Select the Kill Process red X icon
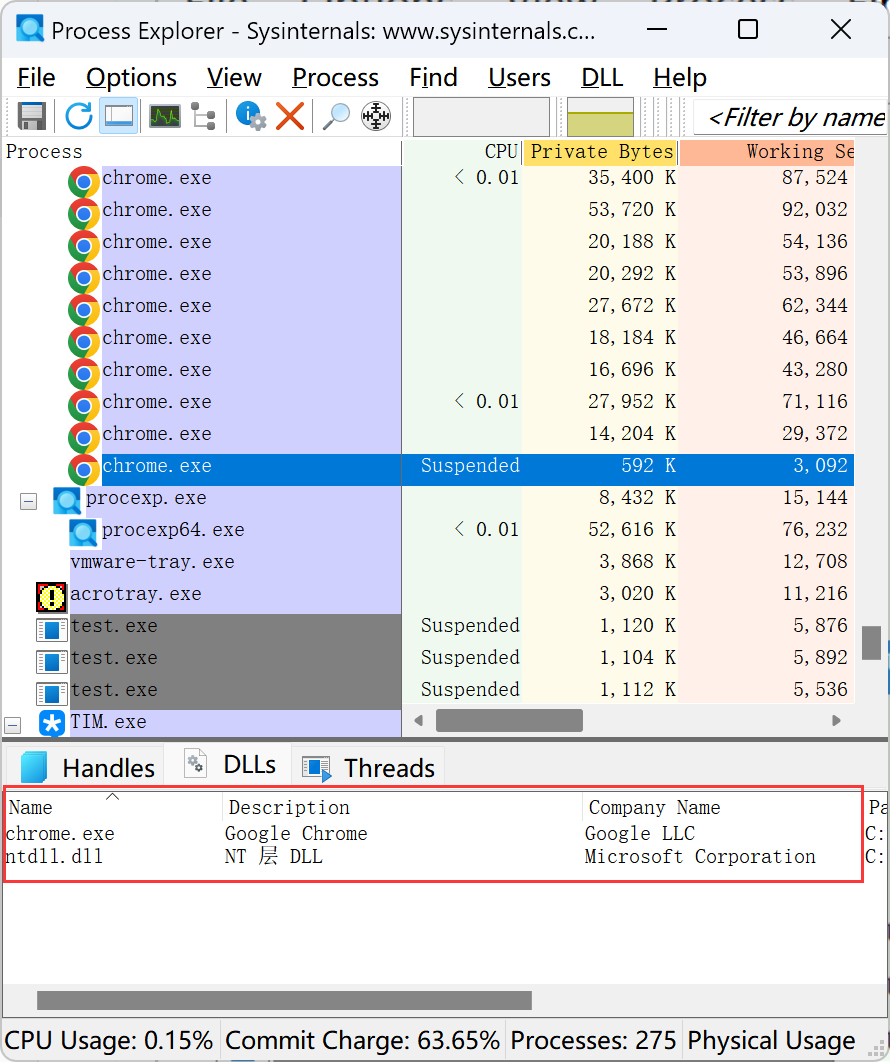Image resolution: width=890 pixels, height=1062 pixels. (290, 116)
